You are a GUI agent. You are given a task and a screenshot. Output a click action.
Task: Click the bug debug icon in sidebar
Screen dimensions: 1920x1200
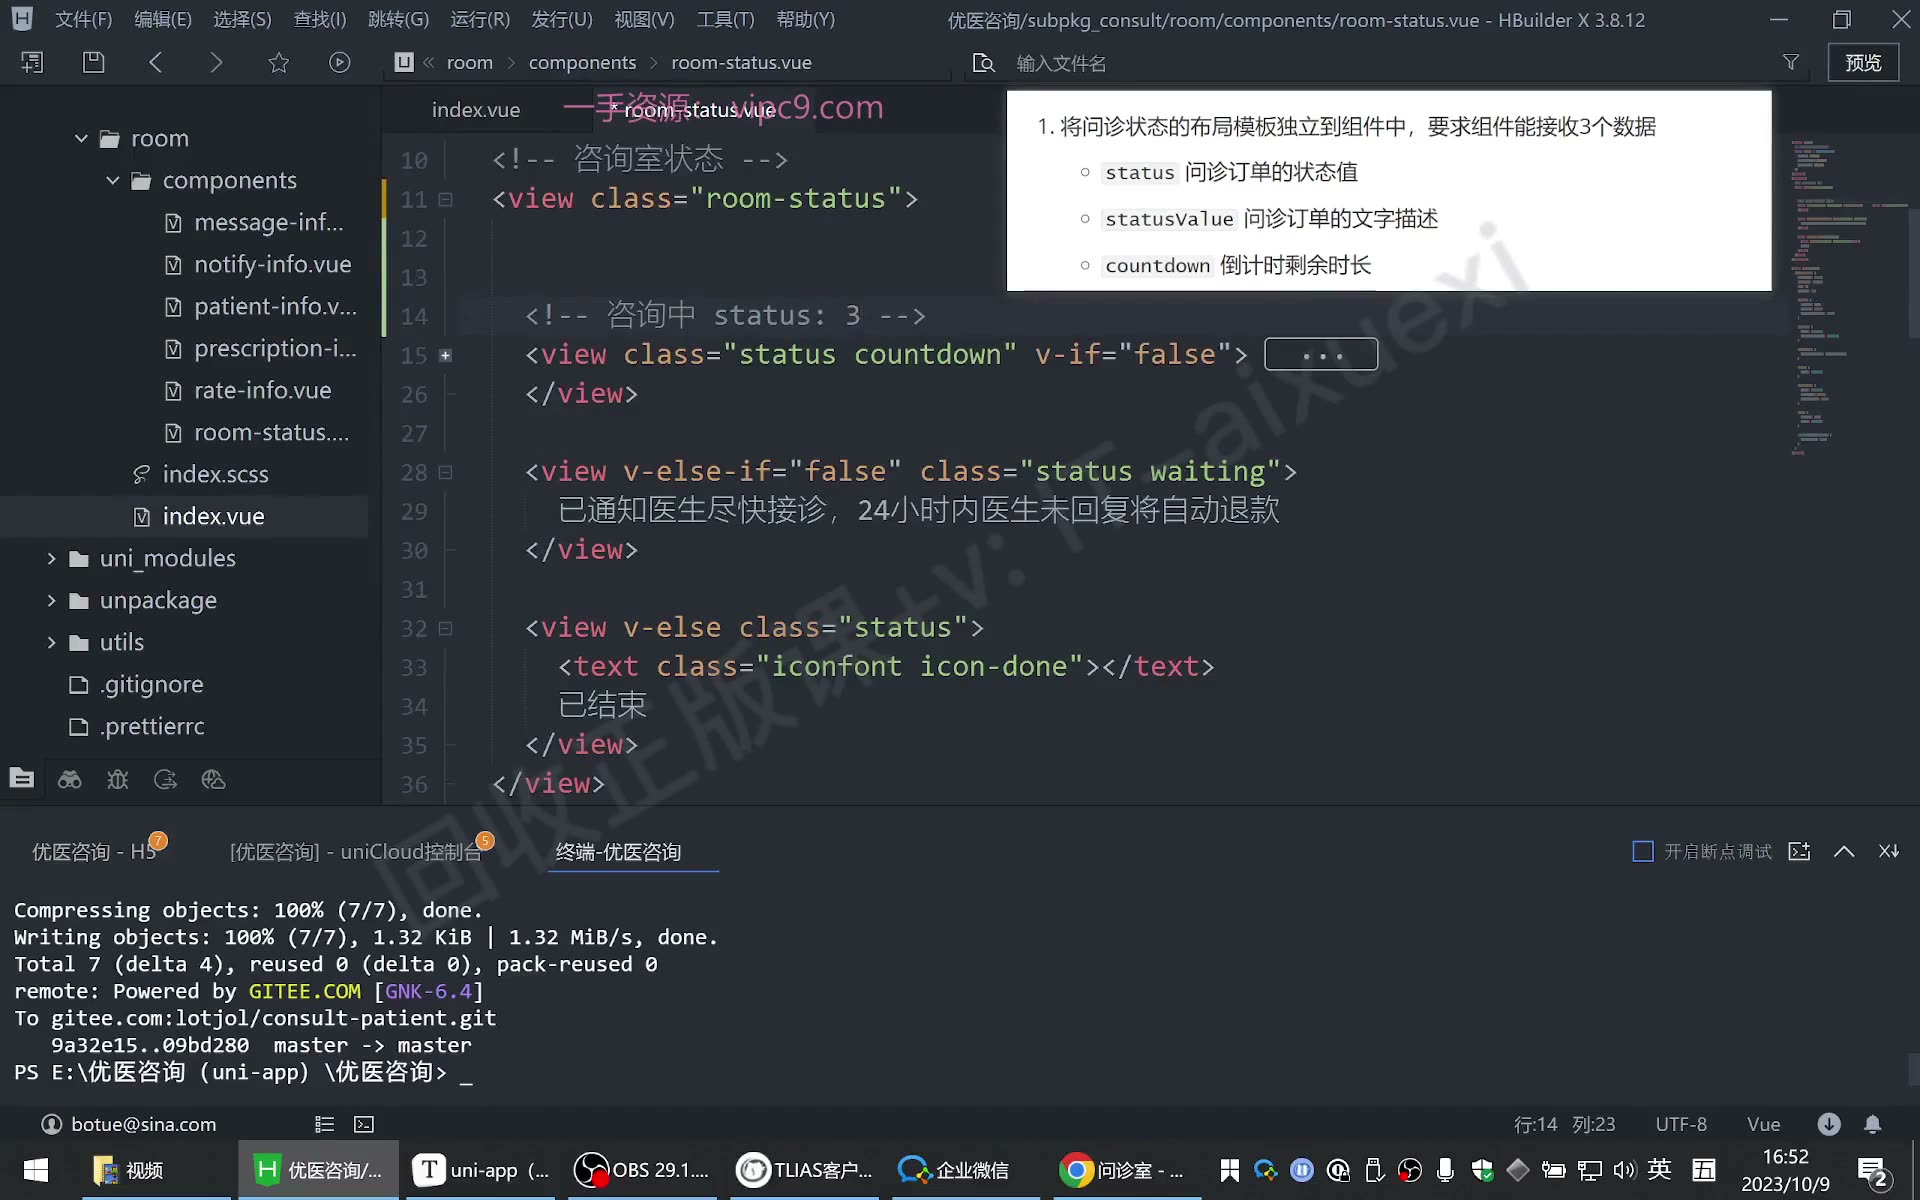[x=117, y=779]
